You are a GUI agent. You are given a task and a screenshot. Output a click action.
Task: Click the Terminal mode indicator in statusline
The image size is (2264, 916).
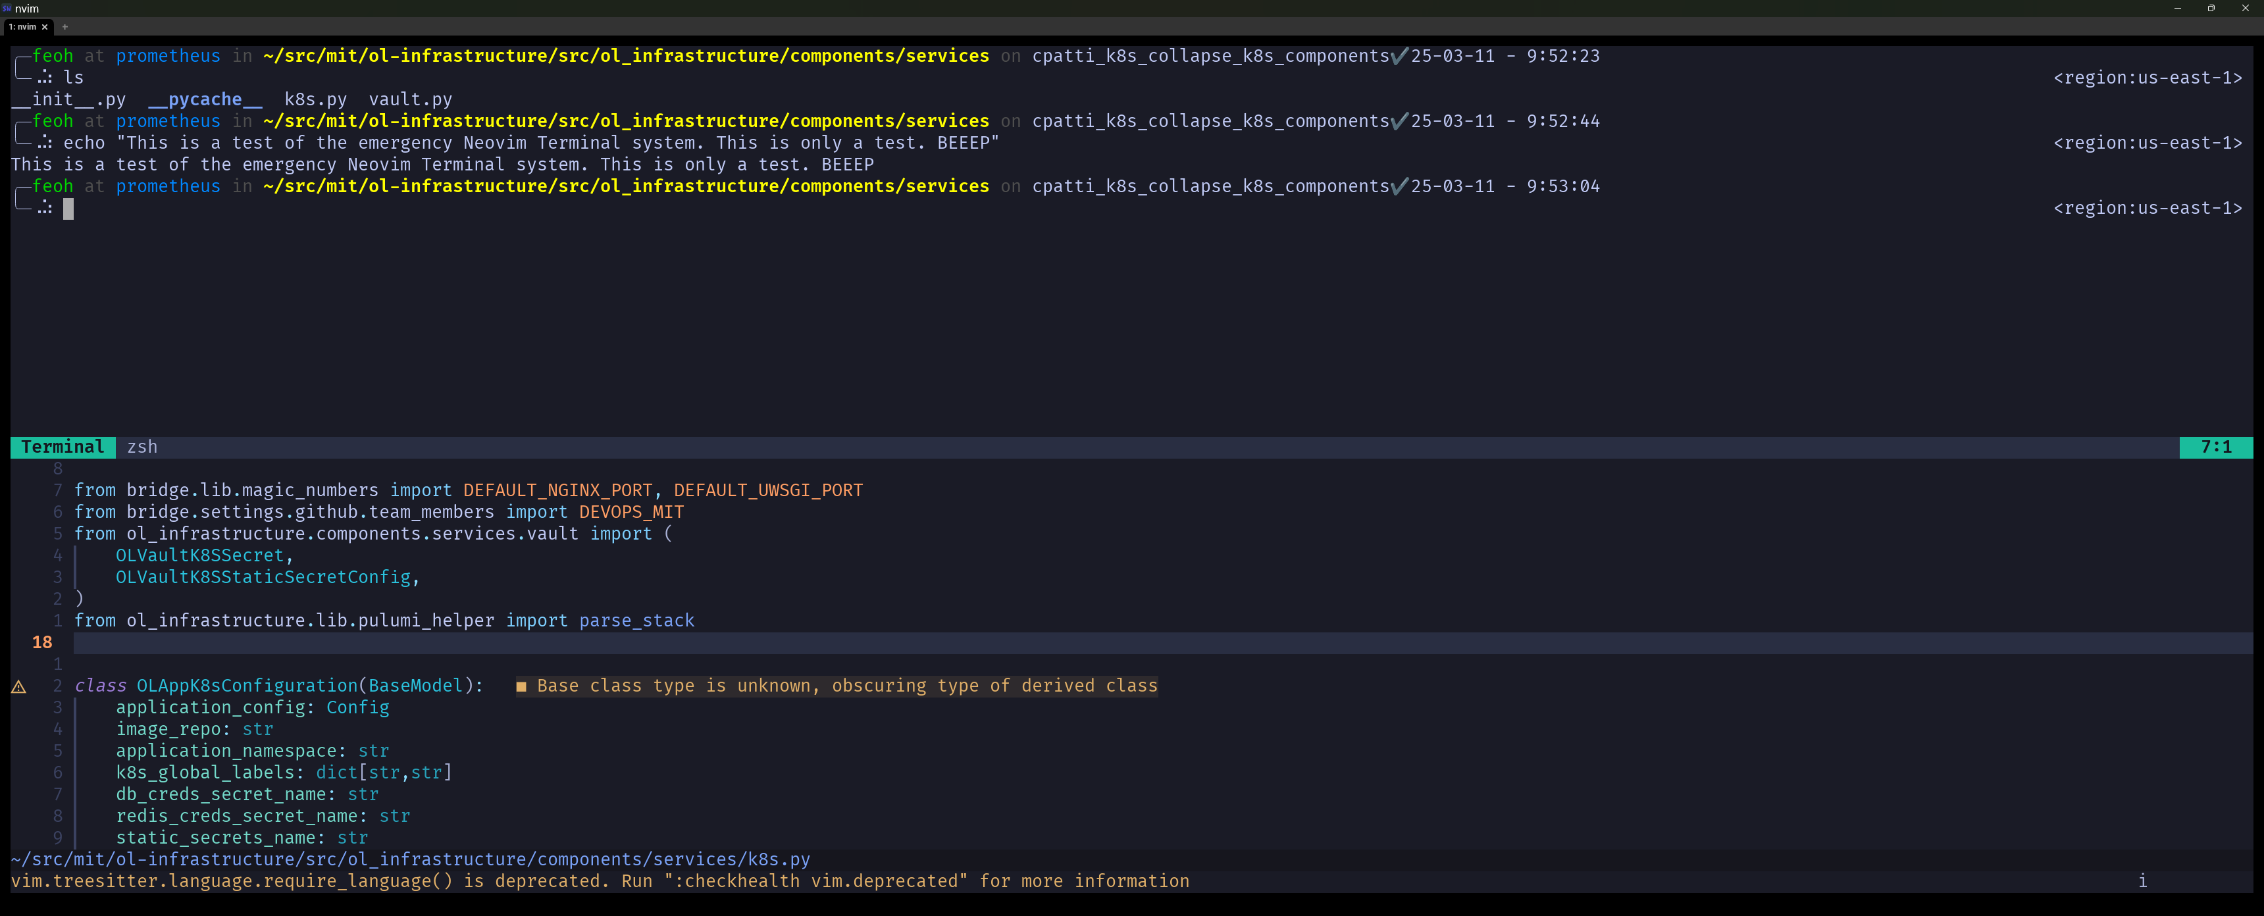click(62, 447)
